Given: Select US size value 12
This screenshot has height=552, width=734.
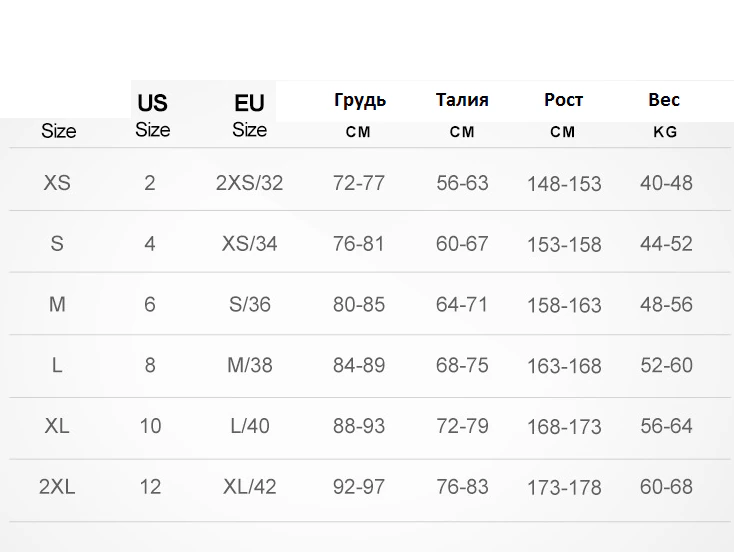Looking at the screenshot, I should (x=150, y=486).
